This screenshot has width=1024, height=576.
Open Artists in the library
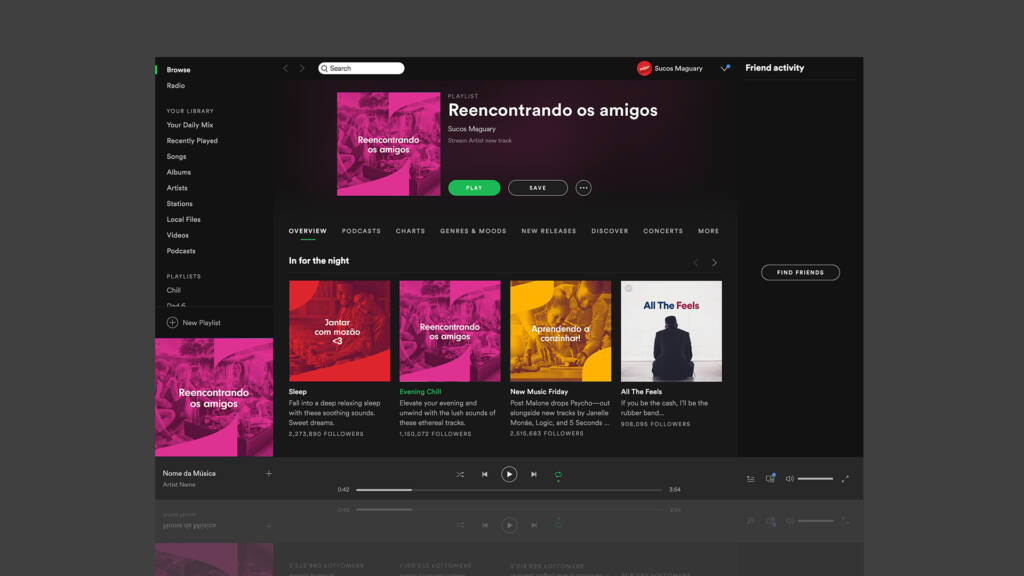tap(177, 188)
